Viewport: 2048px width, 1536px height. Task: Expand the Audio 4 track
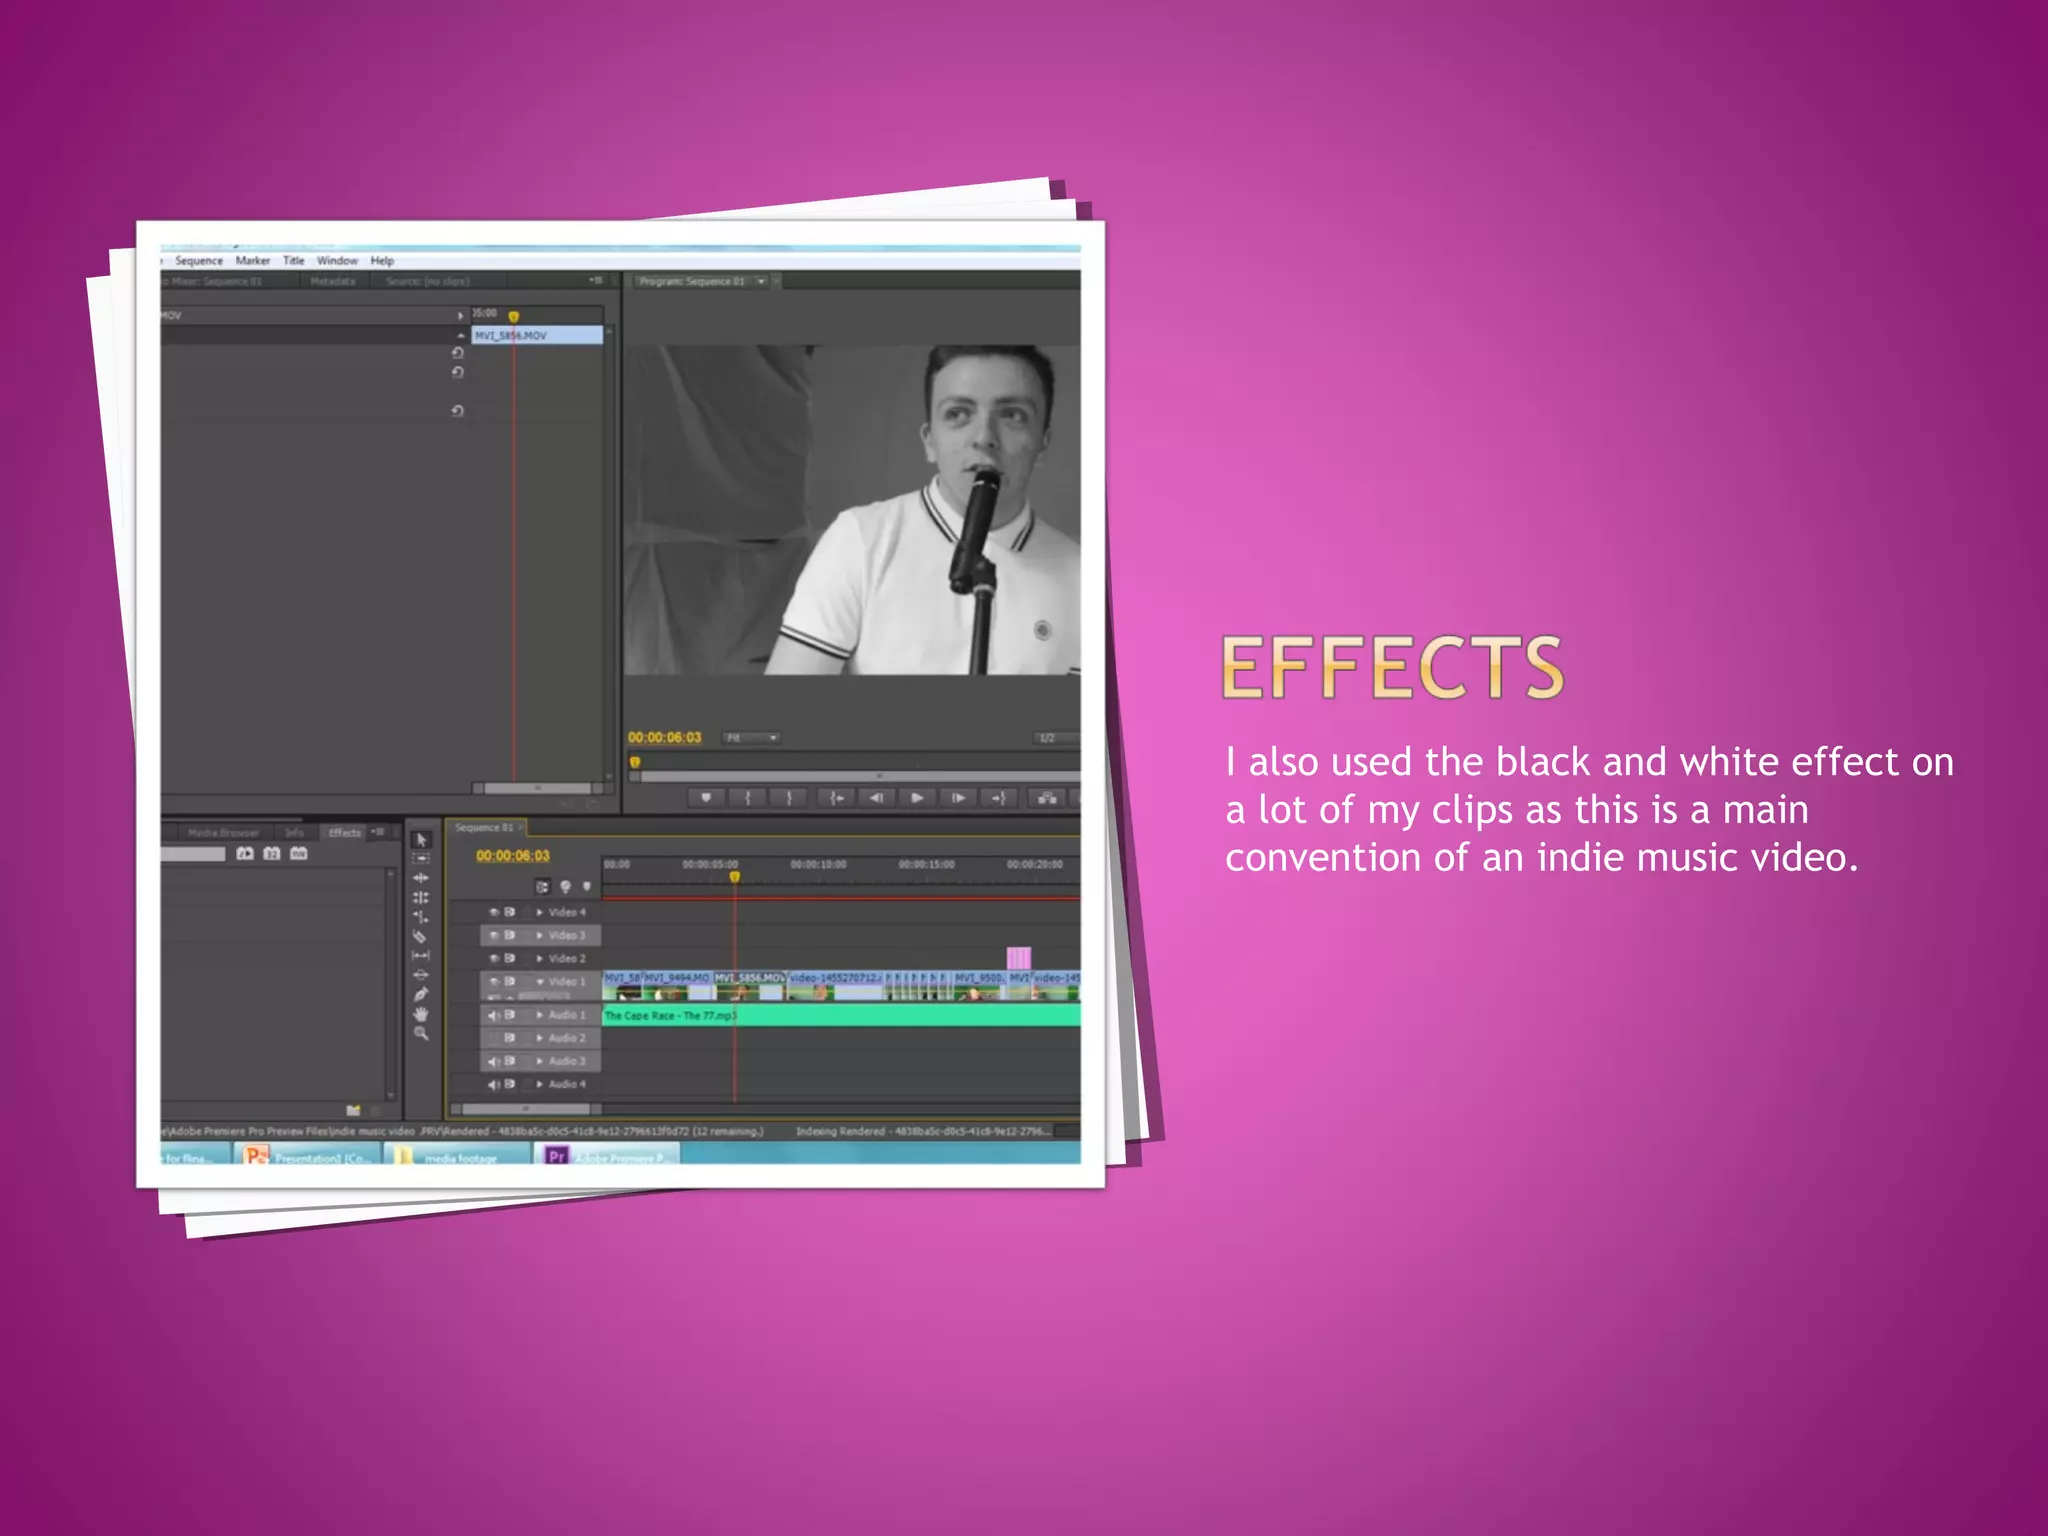[540, 1084]
